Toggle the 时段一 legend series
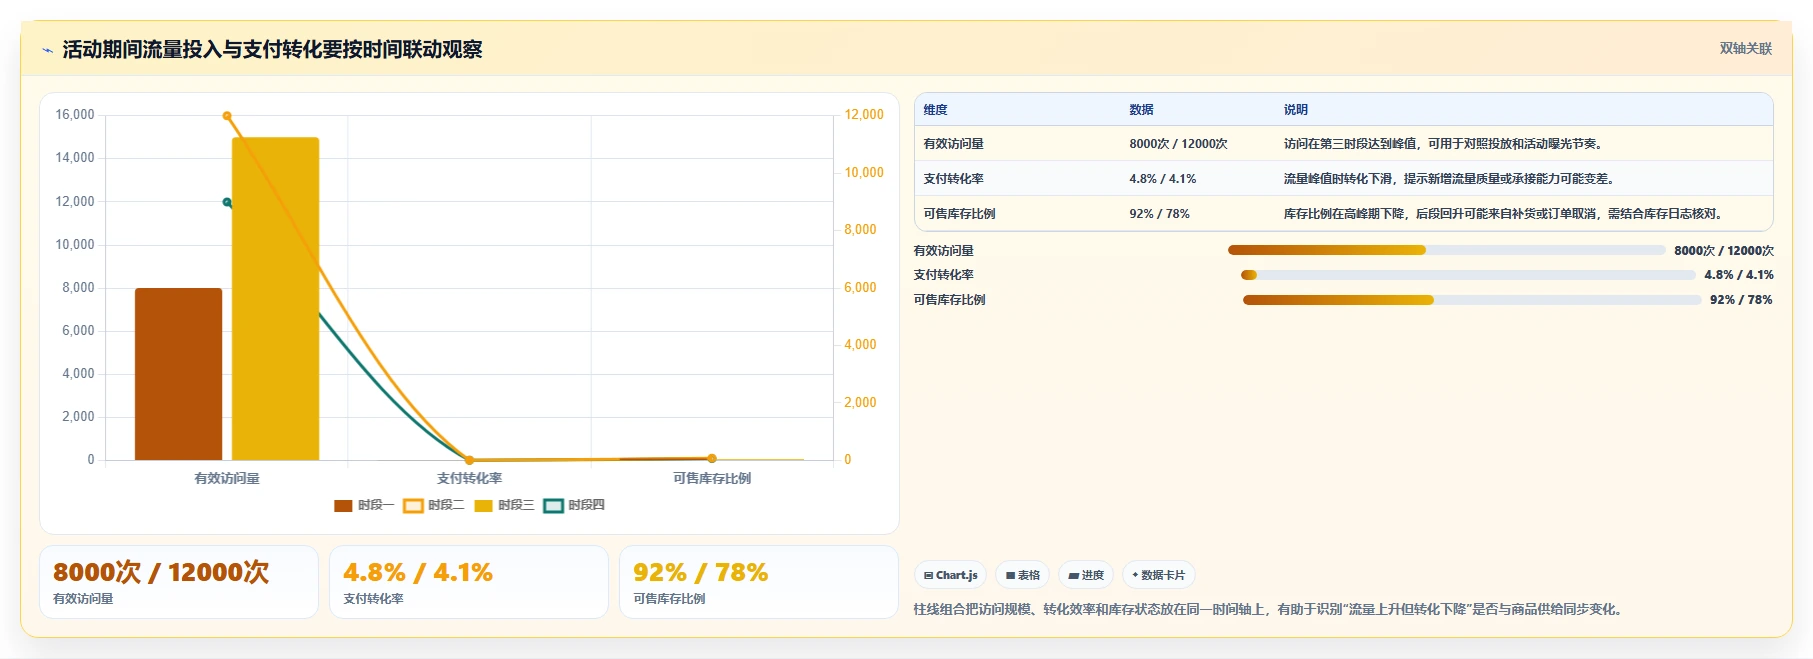The image size is (1813, 659). point(364,505)
